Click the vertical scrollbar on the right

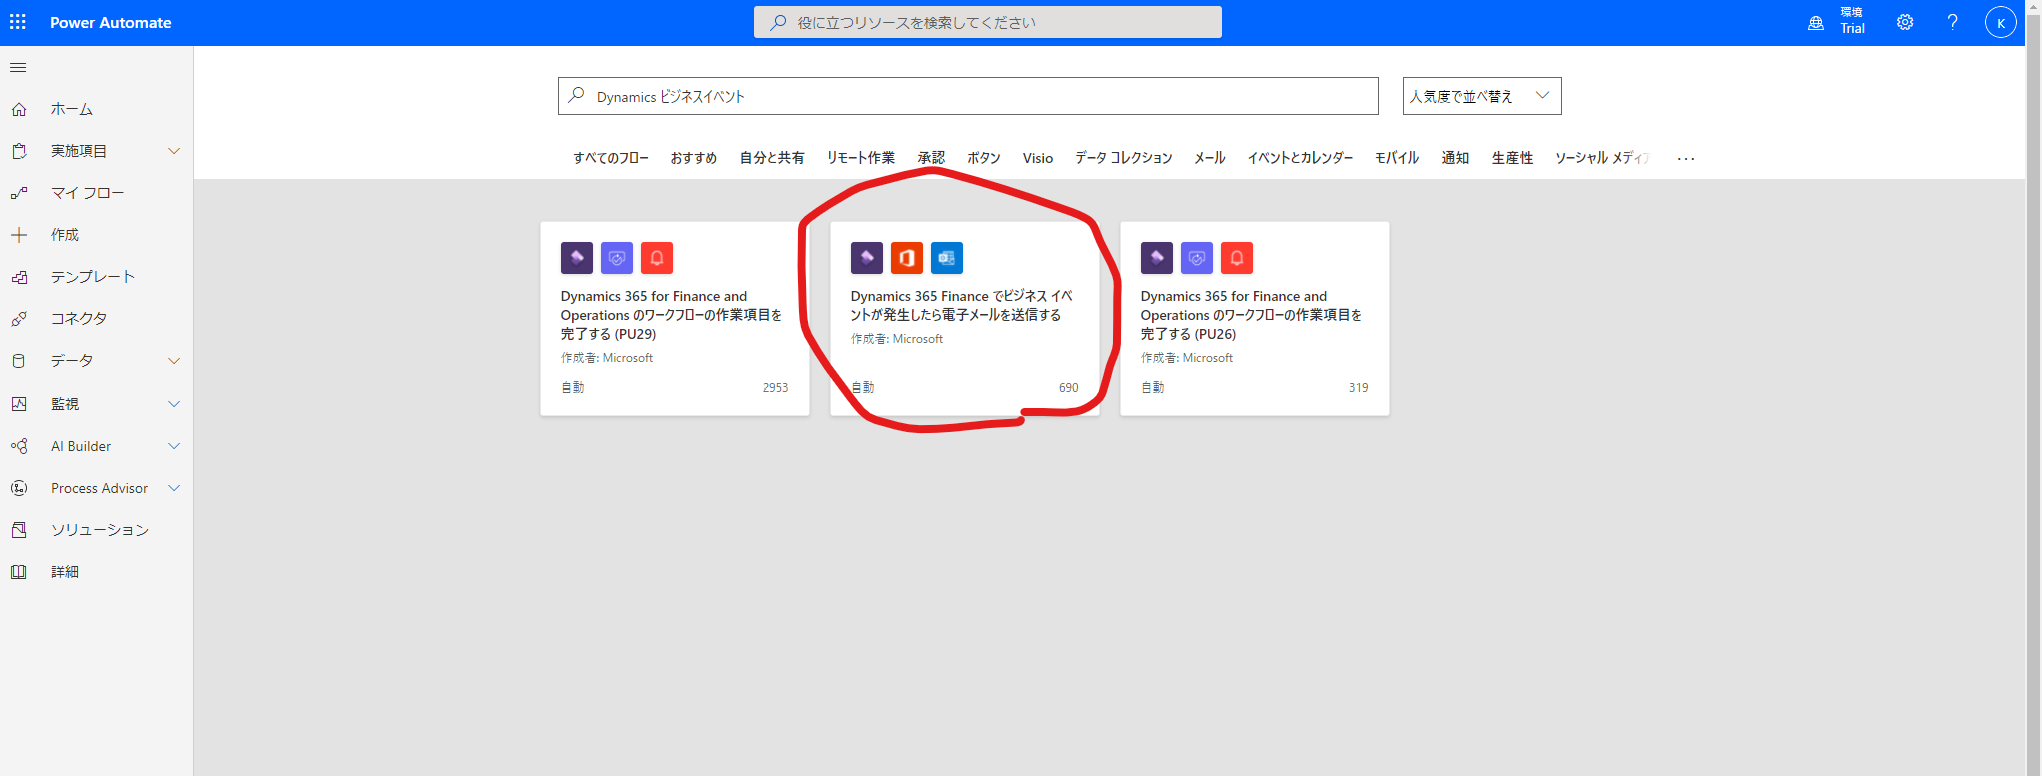[x=2033, y=388]
